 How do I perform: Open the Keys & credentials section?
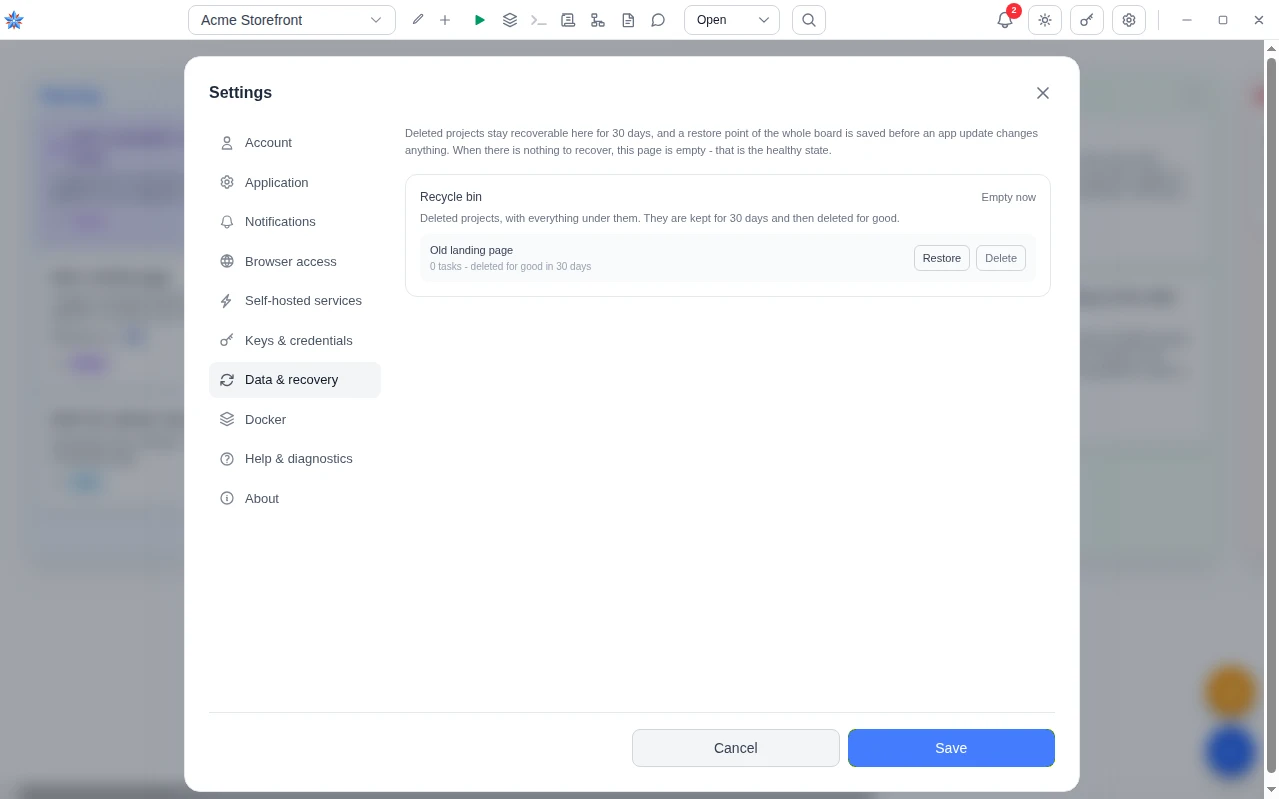295,340
